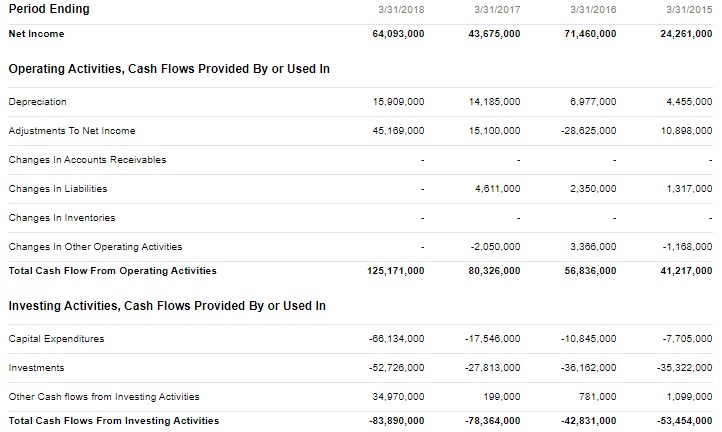Image resolution: width=722 pixels, height=432 pixels.
Task: Select the Depreciation row label
Action: [x=37, y=102]
